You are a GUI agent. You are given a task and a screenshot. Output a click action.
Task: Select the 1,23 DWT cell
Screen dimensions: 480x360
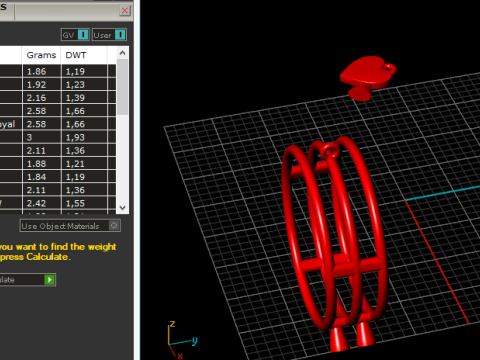pyautogui.click(x=84, y=85)
